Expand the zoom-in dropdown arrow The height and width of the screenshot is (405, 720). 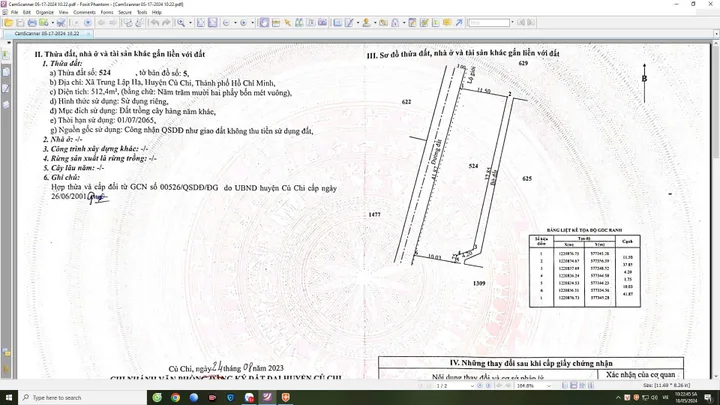coord(253,22)
